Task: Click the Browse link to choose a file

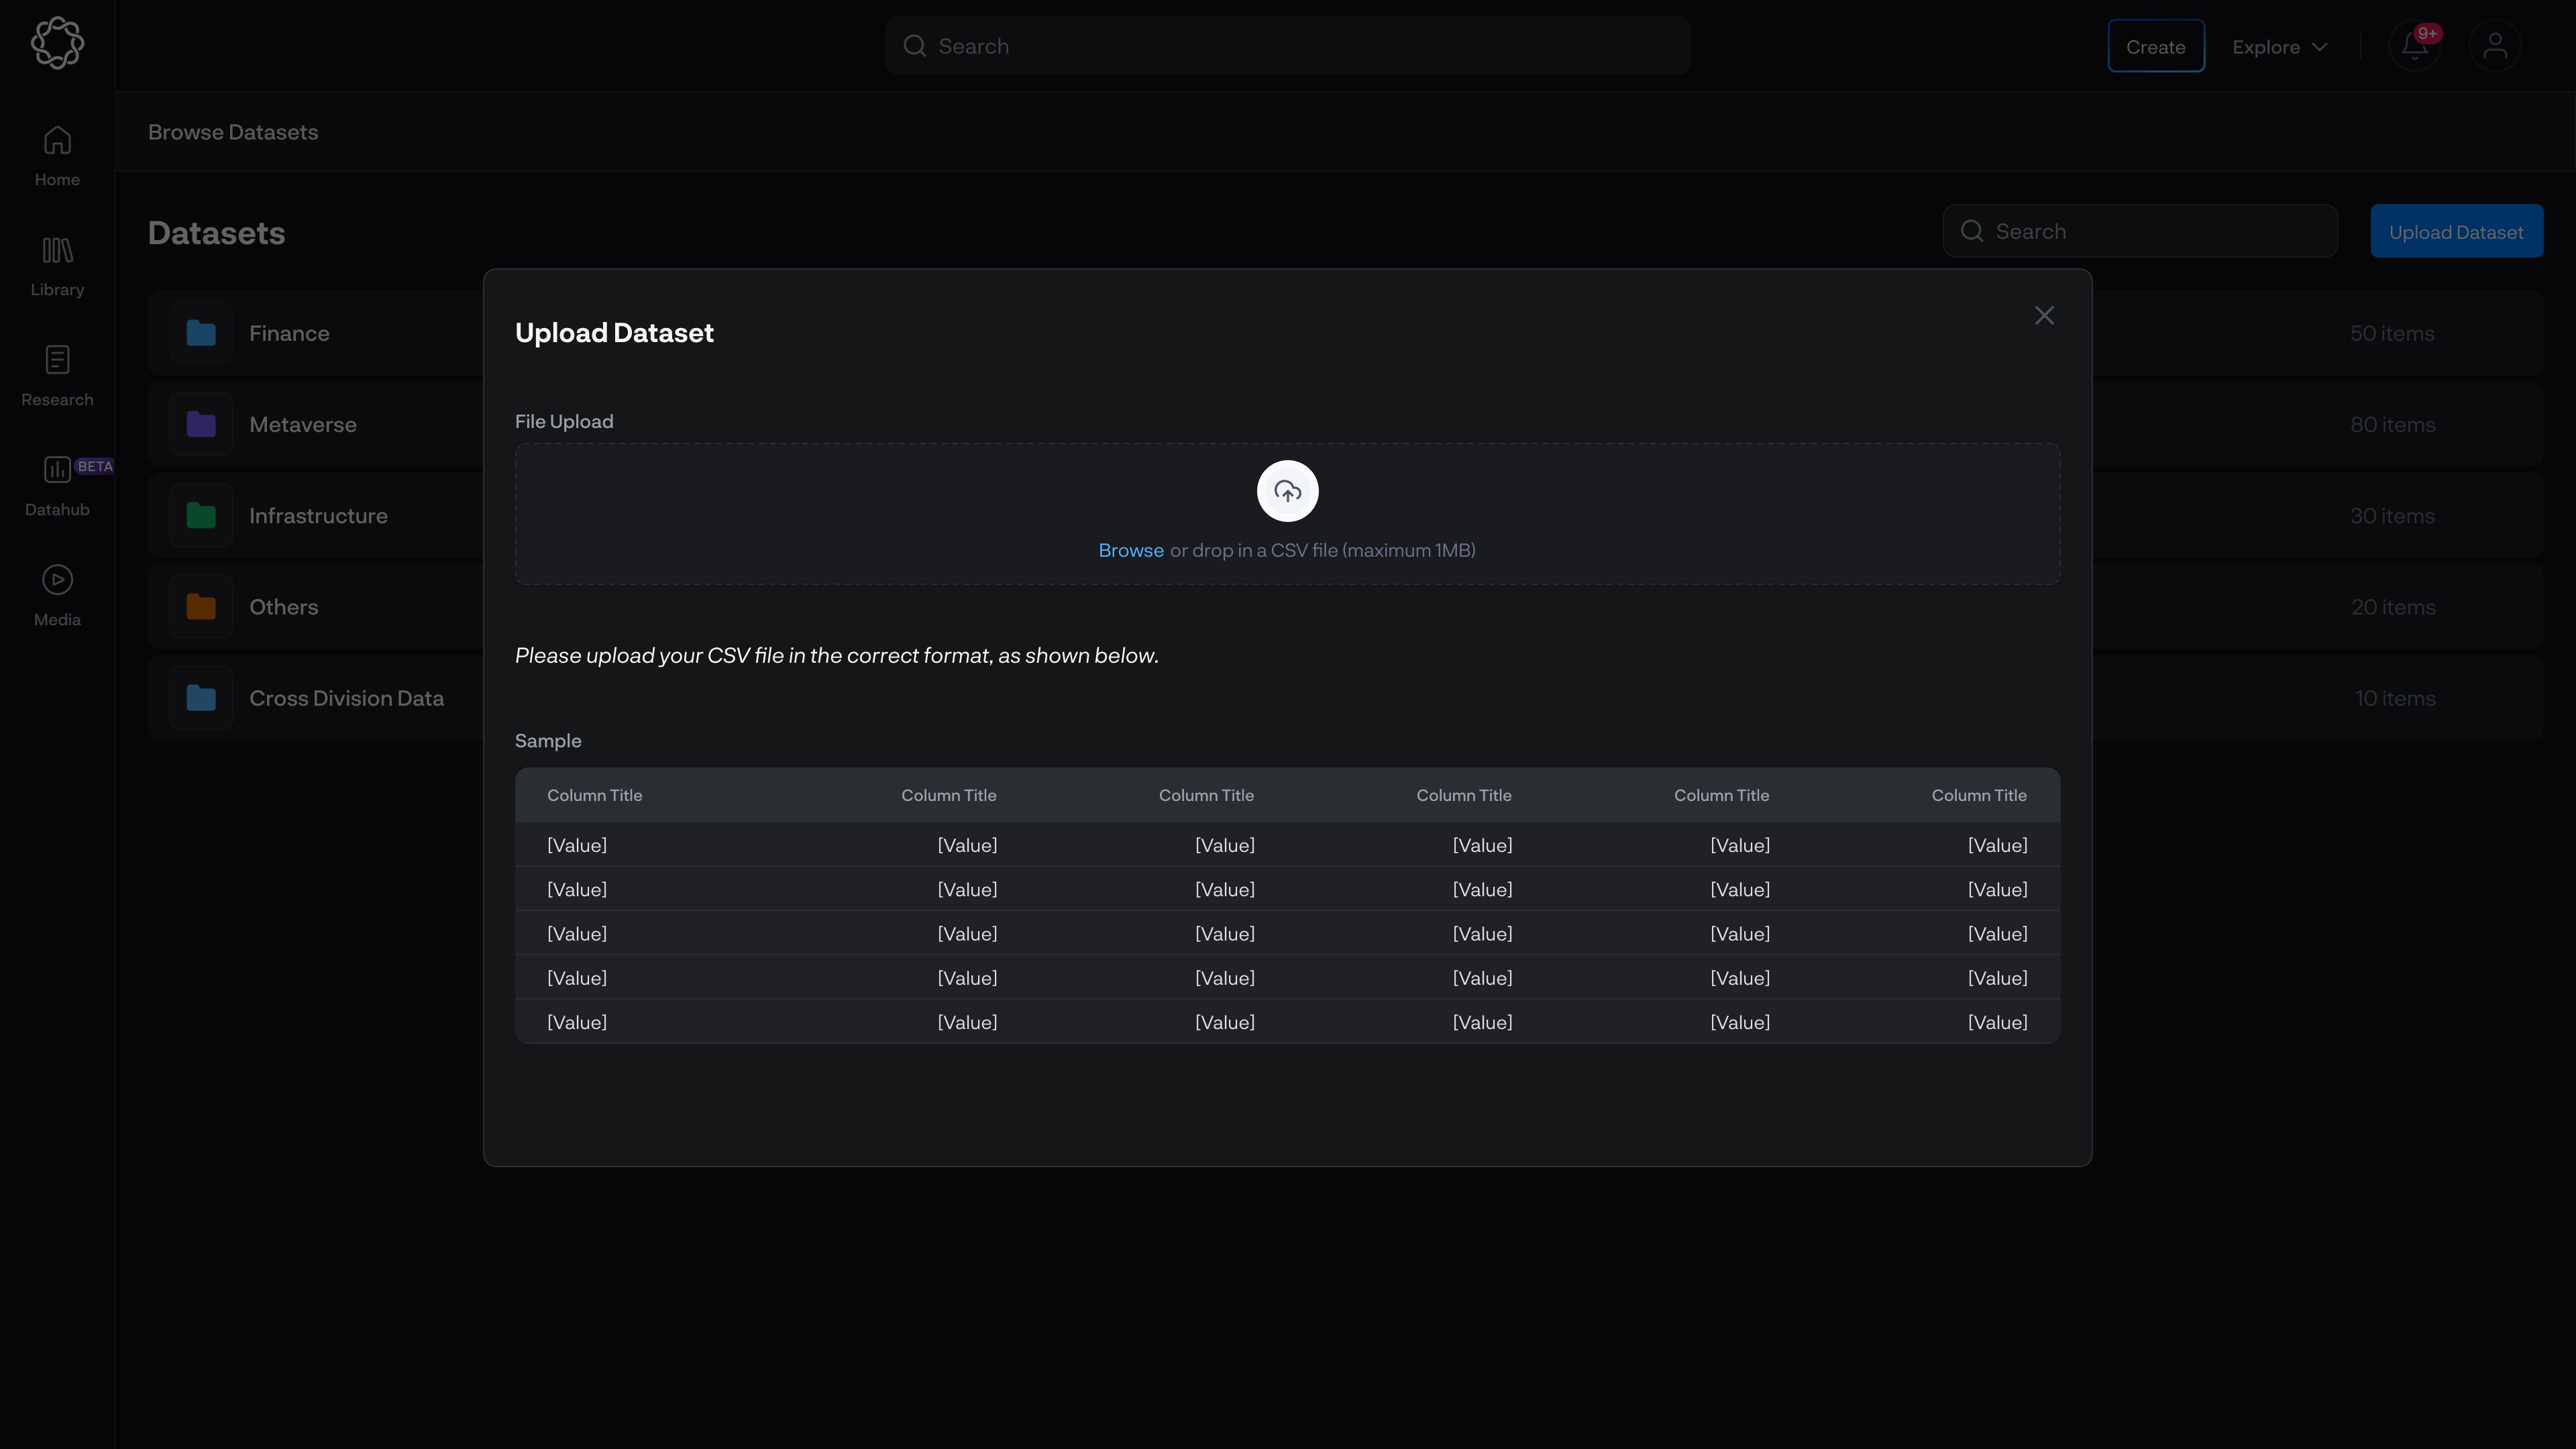Action: pyautogui.click(x=1130, y=551)
